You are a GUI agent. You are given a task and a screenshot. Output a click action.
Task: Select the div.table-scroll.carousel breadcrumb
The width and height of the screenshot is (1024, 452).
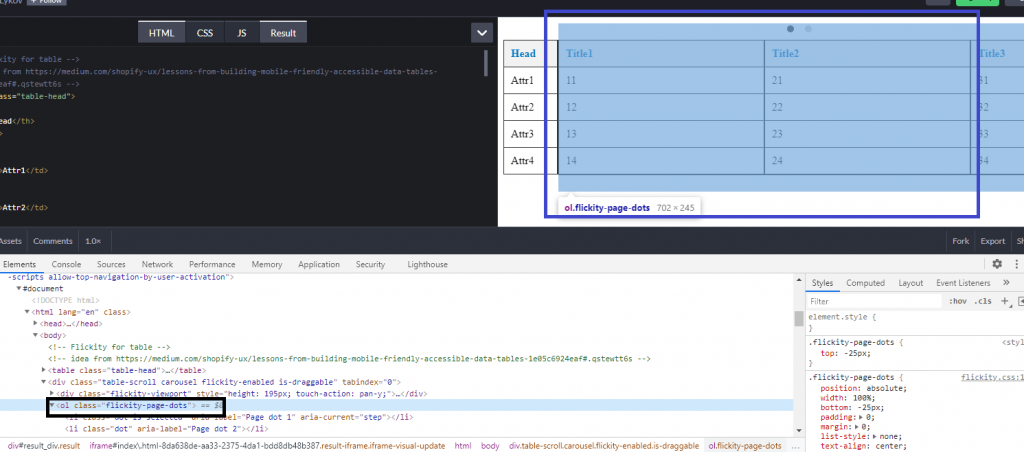[604, 446]
